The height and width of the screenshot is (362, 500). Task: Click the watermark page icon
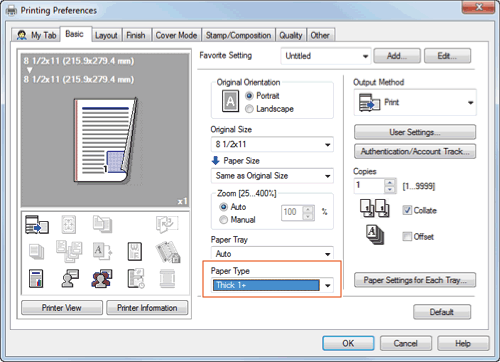135,252
